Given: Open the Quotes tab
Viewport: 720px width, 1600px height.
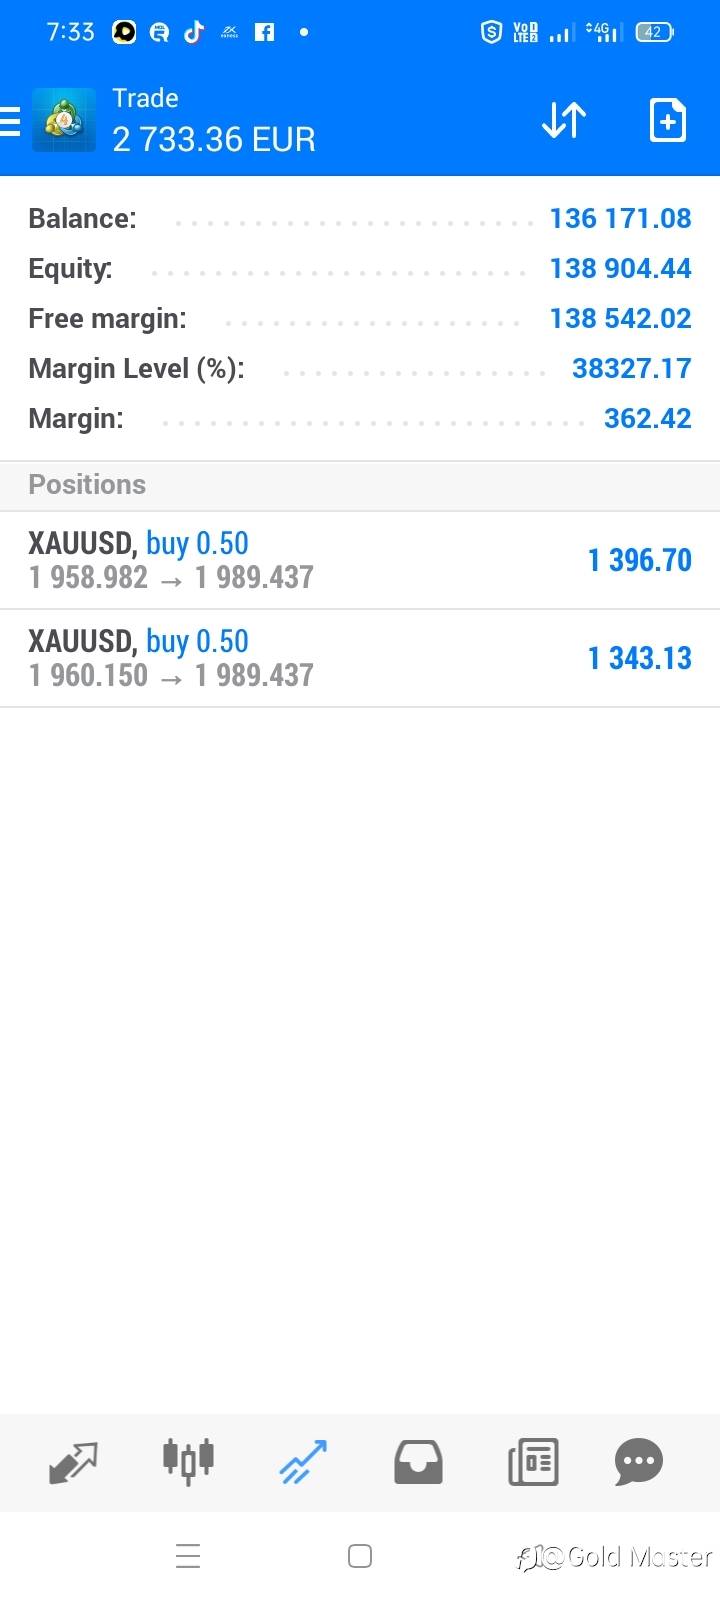Looking at the screenshot, I should tap(74, 1462).
